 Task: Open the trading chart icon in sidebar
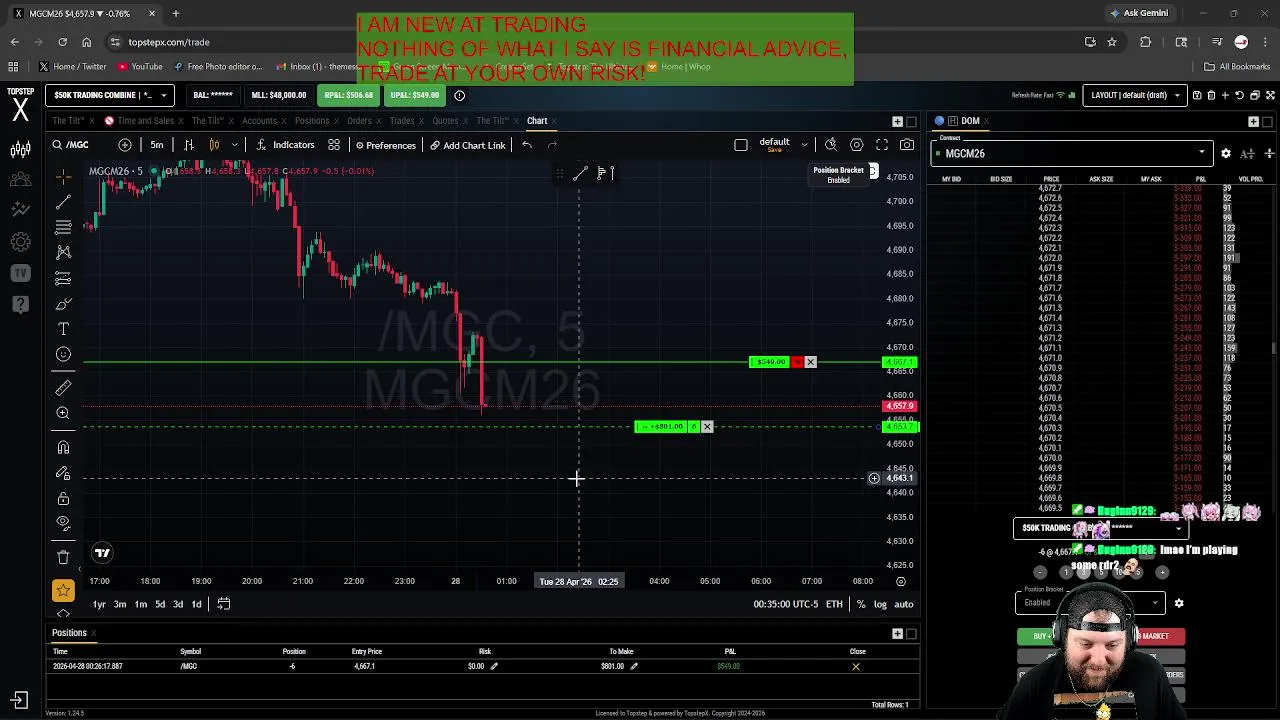[20, 149]
